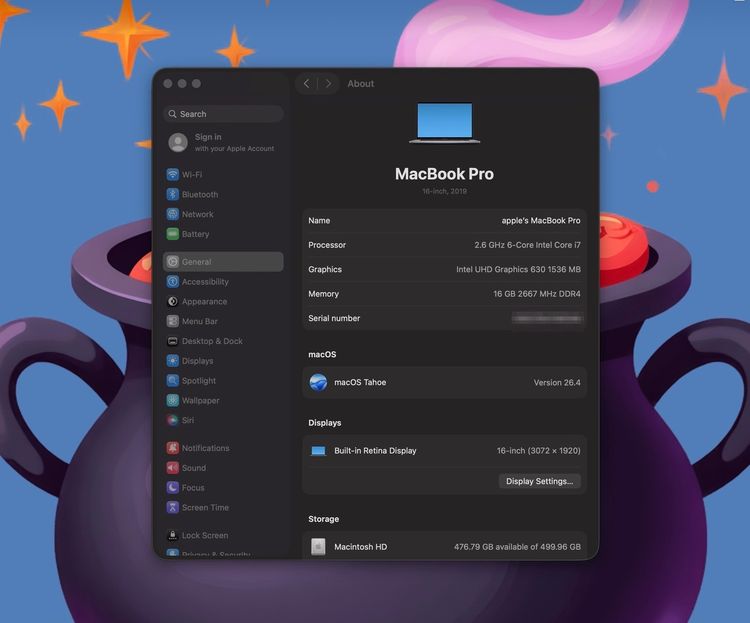Open Screen Time hourglass icon
Screen dimensions: 750x623
click(x=173, y=507)
